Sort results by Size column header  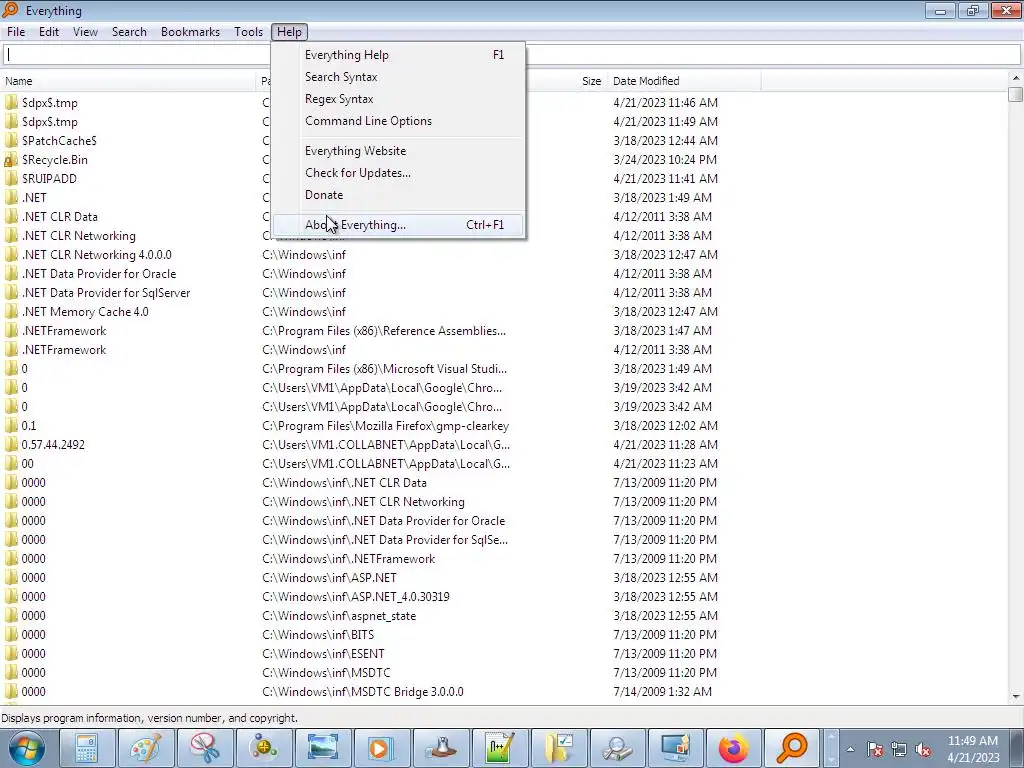click(x=592, y=81)
